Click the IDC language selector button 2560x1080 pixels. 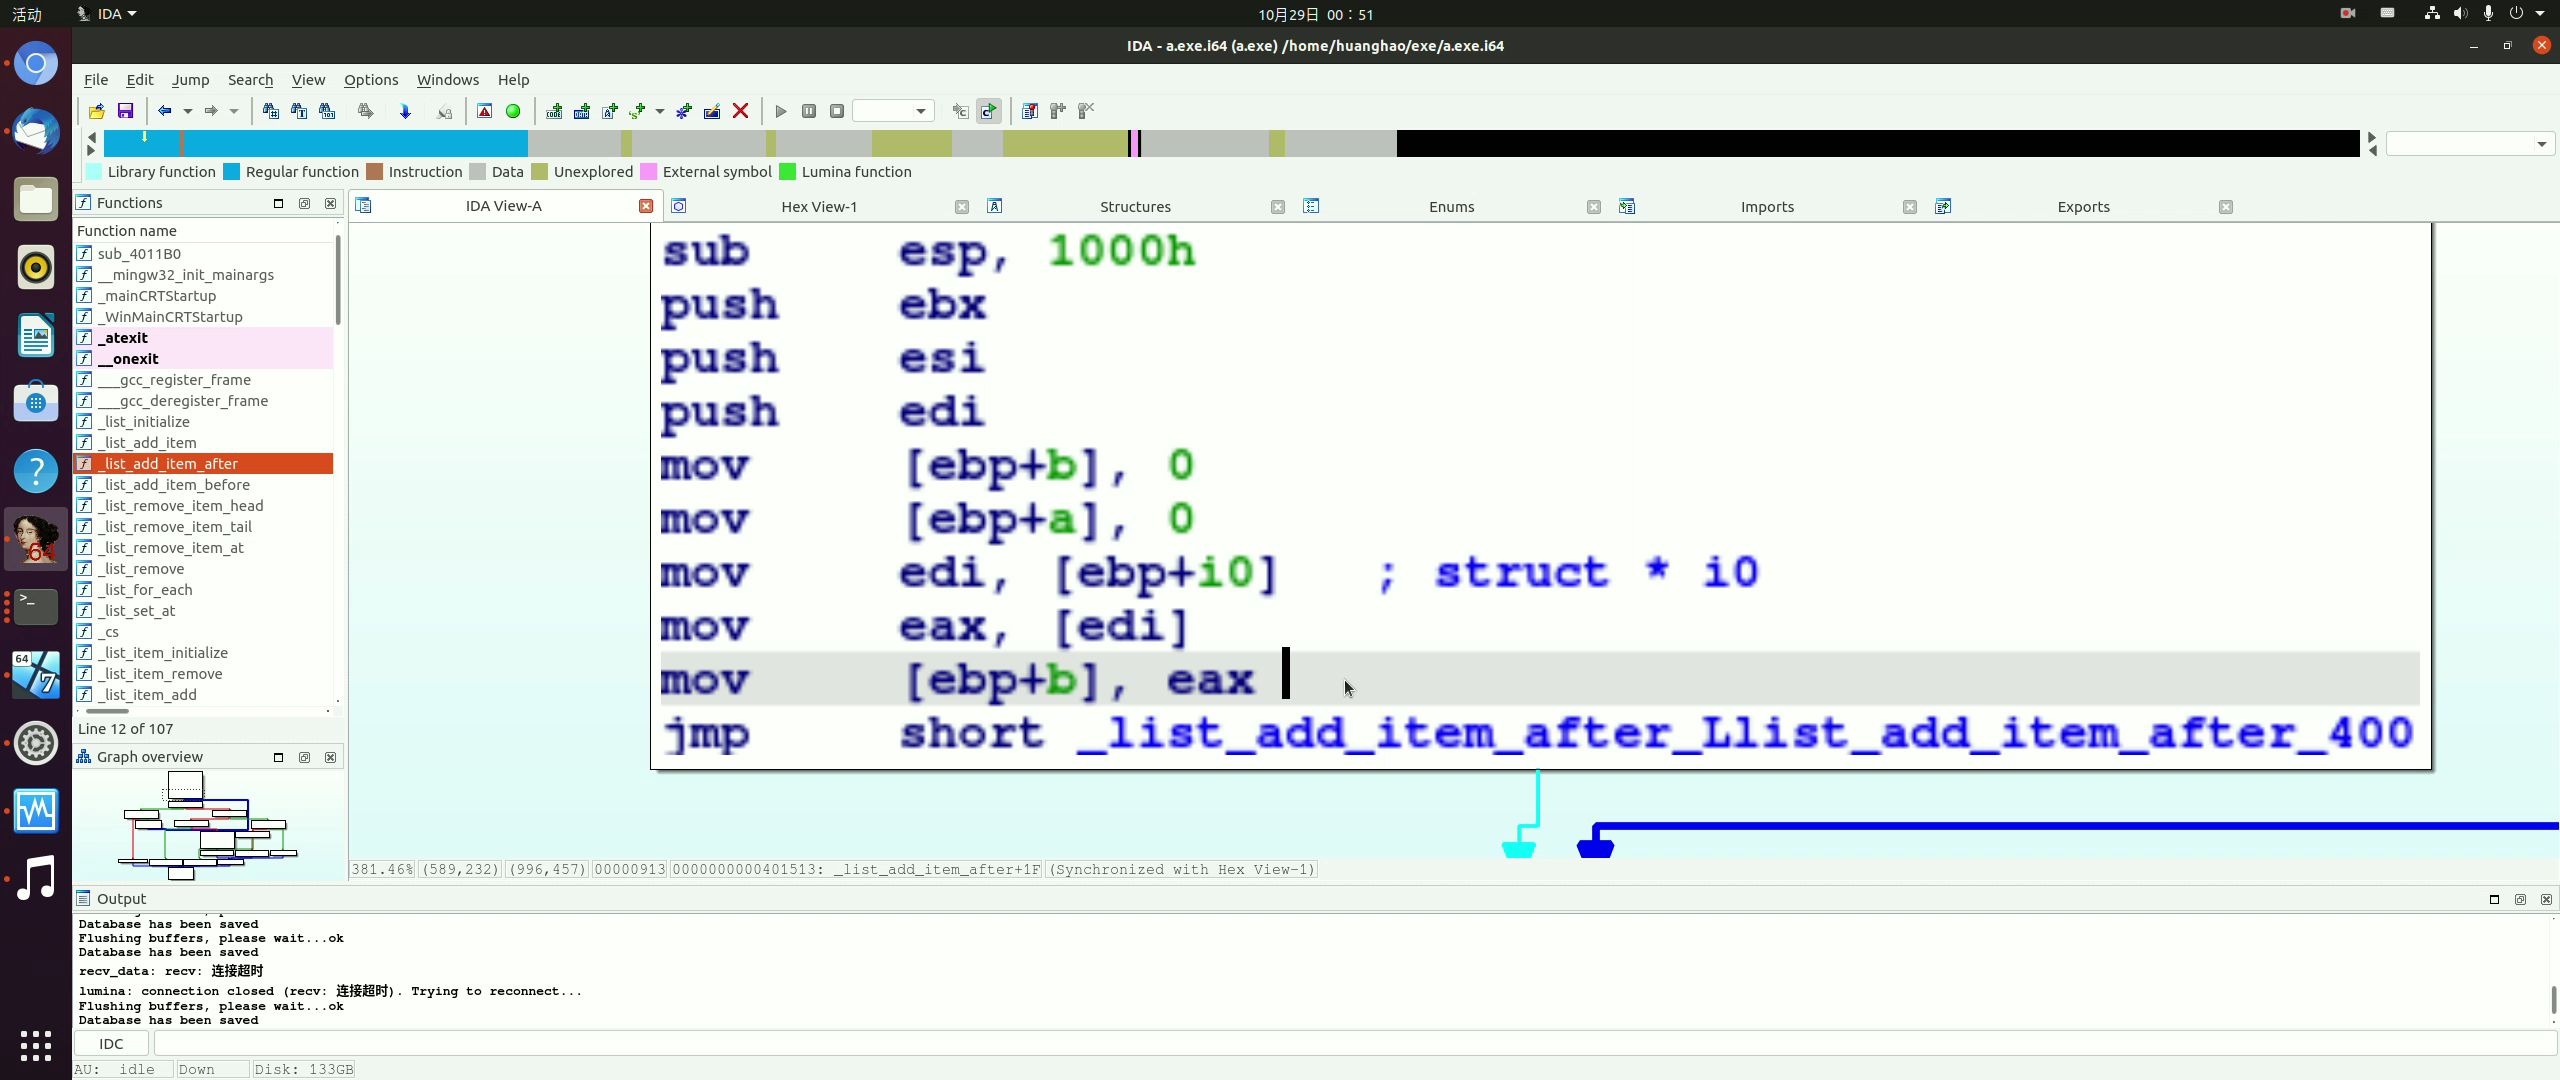(x=111, y=1044)
